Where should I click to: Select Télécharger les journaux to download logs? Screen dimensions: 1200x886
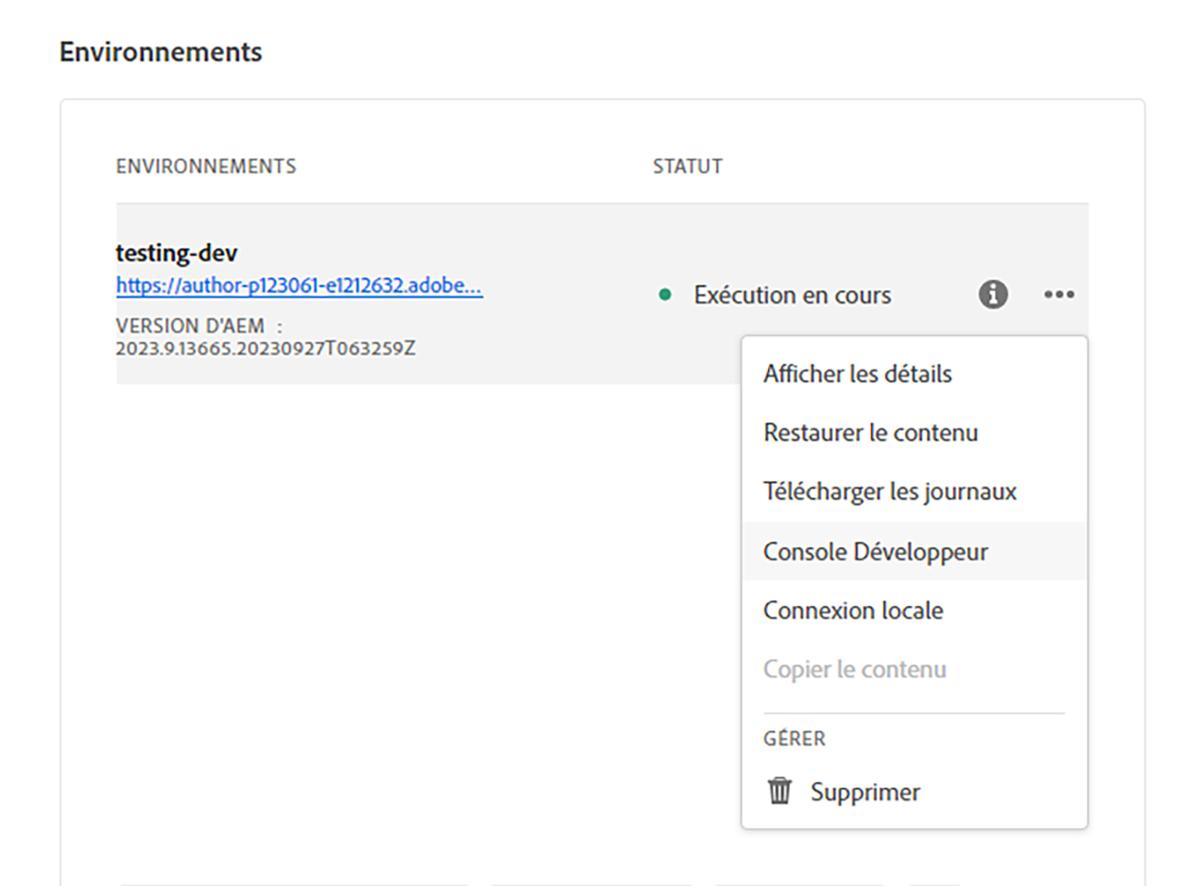pyautogui.click(x=889, y=491)
